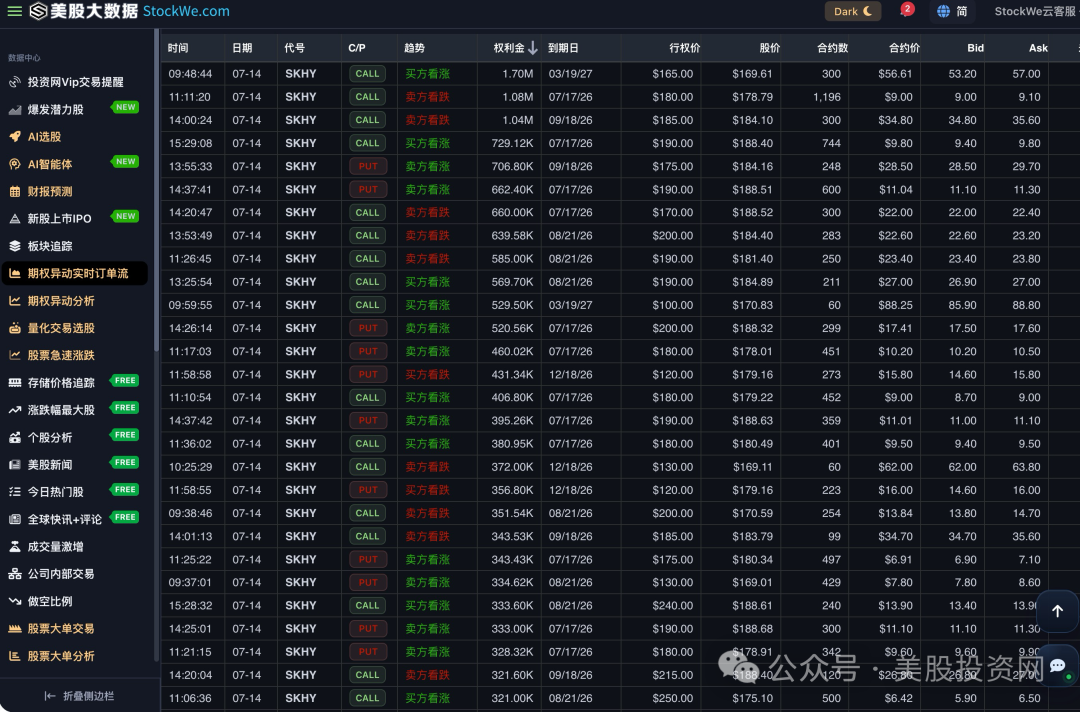Screen dimensions: 1080x712
Task: Click the 量化交易选股 robot icon
Action: (14, 328)
